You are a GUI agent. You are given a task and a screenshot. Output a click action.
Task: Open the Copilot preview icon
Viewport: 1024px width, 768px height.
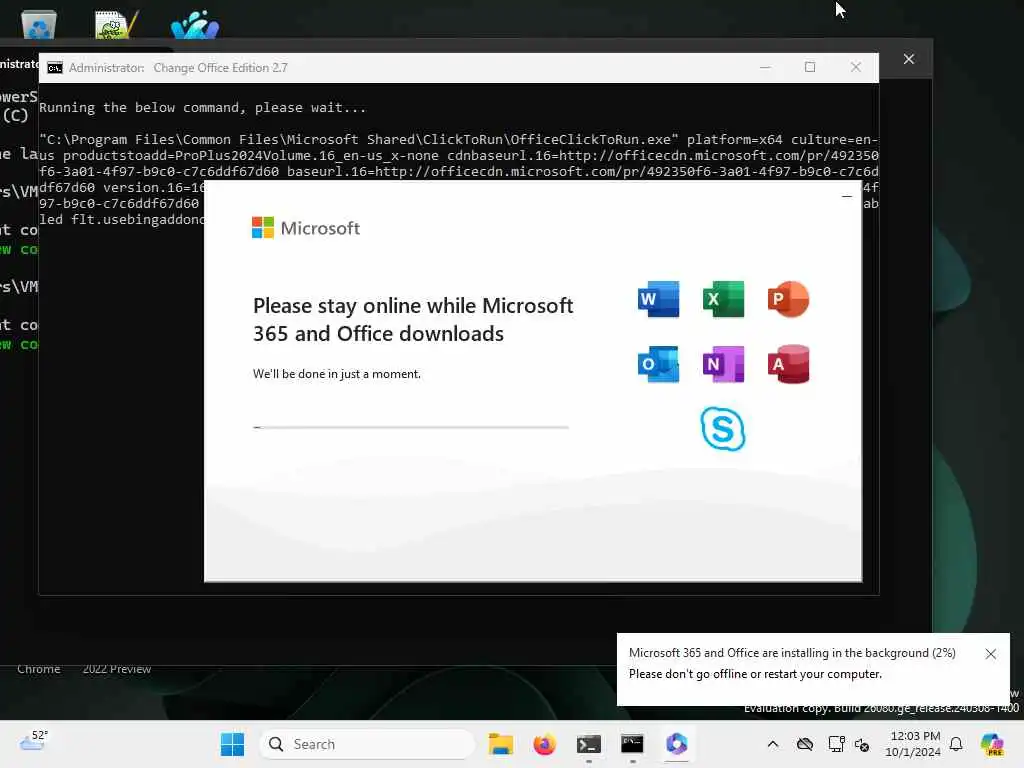click(x=992, y=744)
